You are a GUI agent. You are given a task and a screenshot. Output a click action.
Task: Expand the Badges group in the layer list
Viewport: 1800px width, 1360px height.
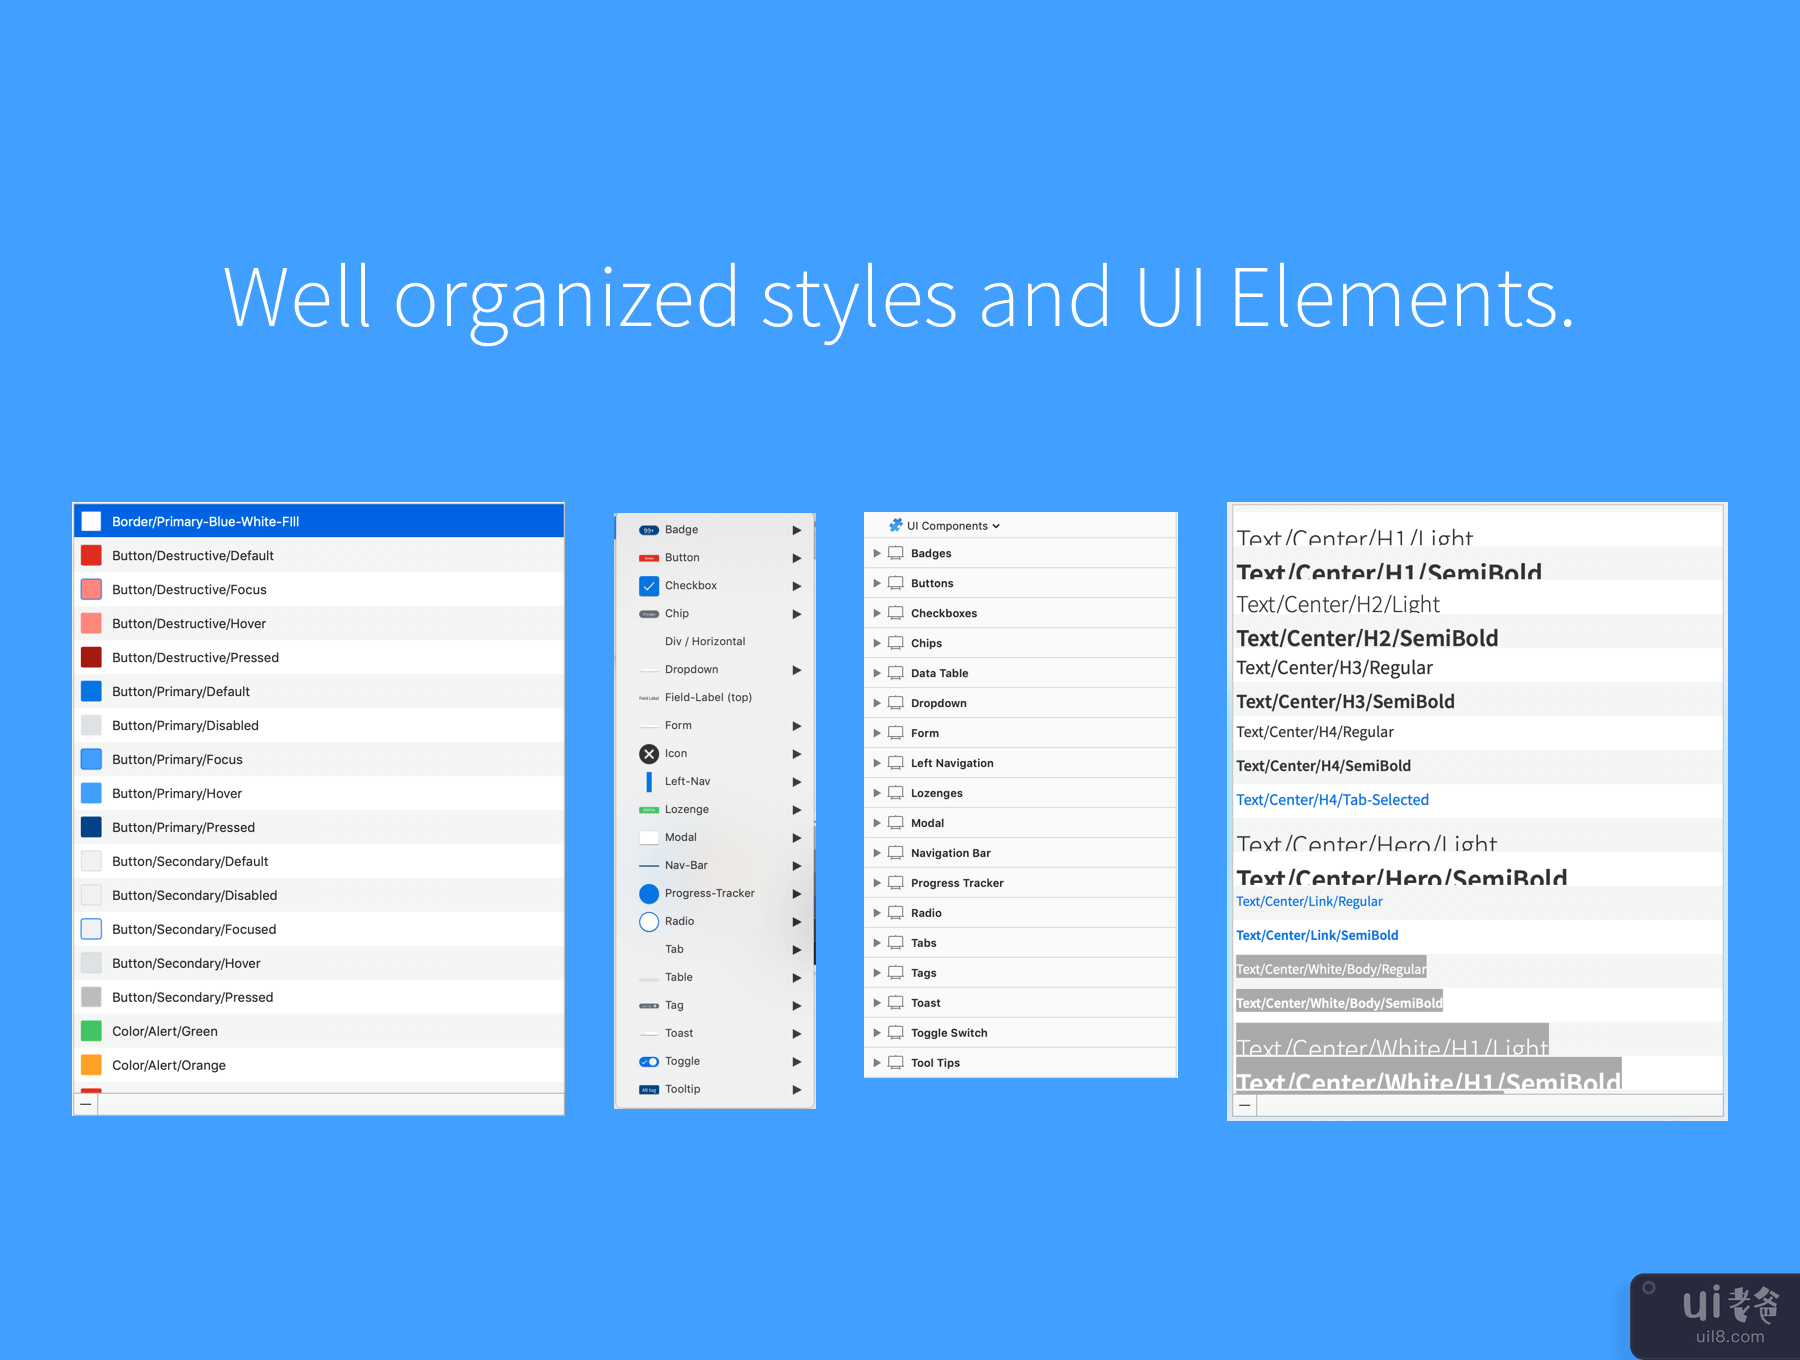click(x=877, y=553)
